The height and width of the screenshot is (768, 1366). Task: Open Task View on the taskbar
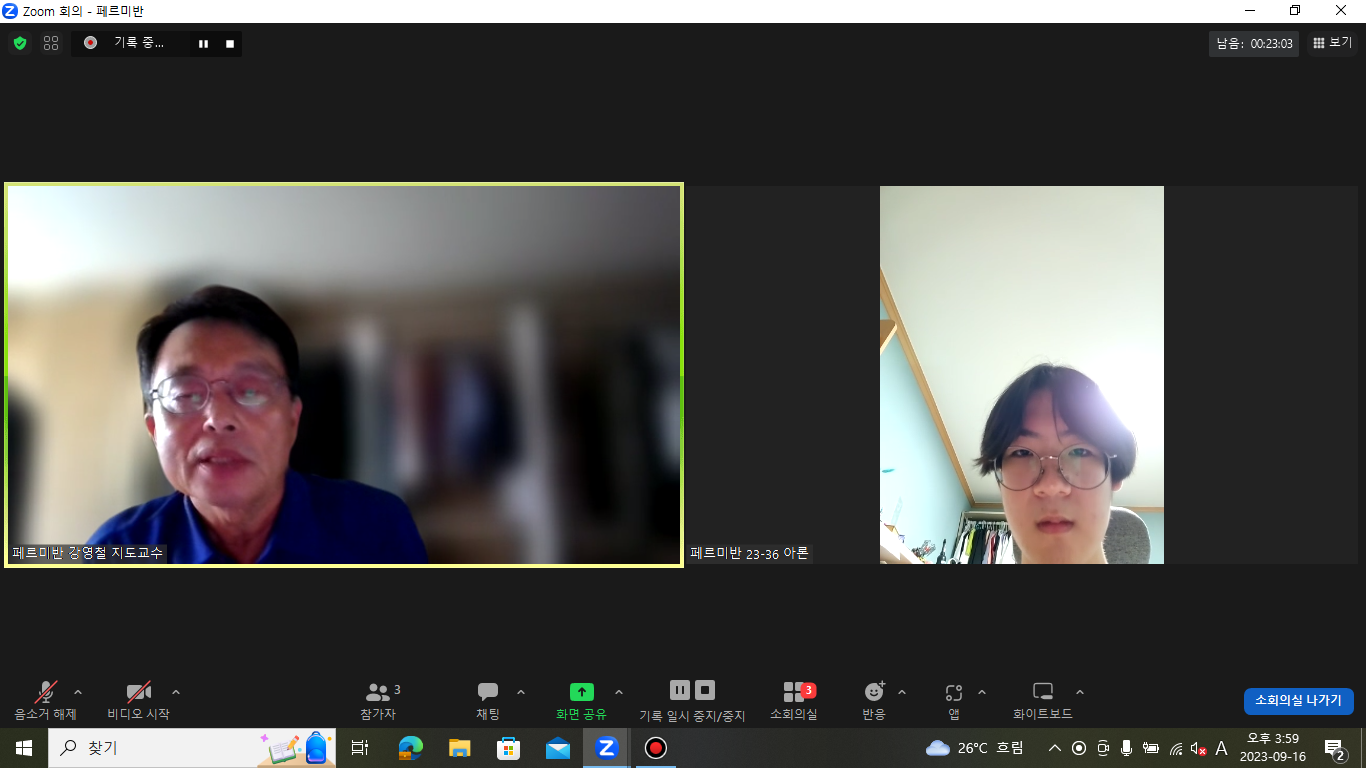pyautogui.click(x=360, y=748)
